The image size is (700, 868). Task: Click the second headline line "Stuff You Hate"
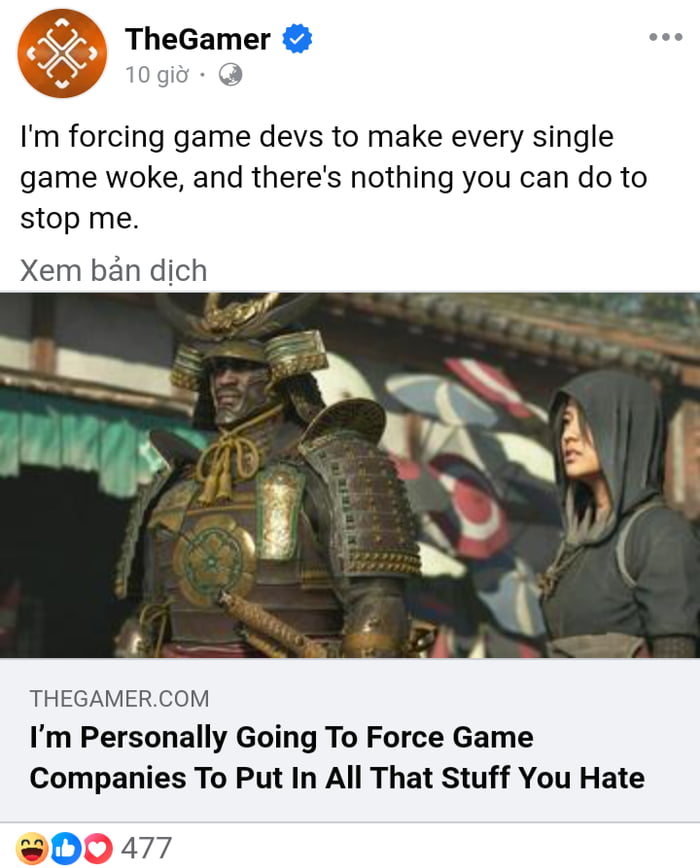[543, 778]
